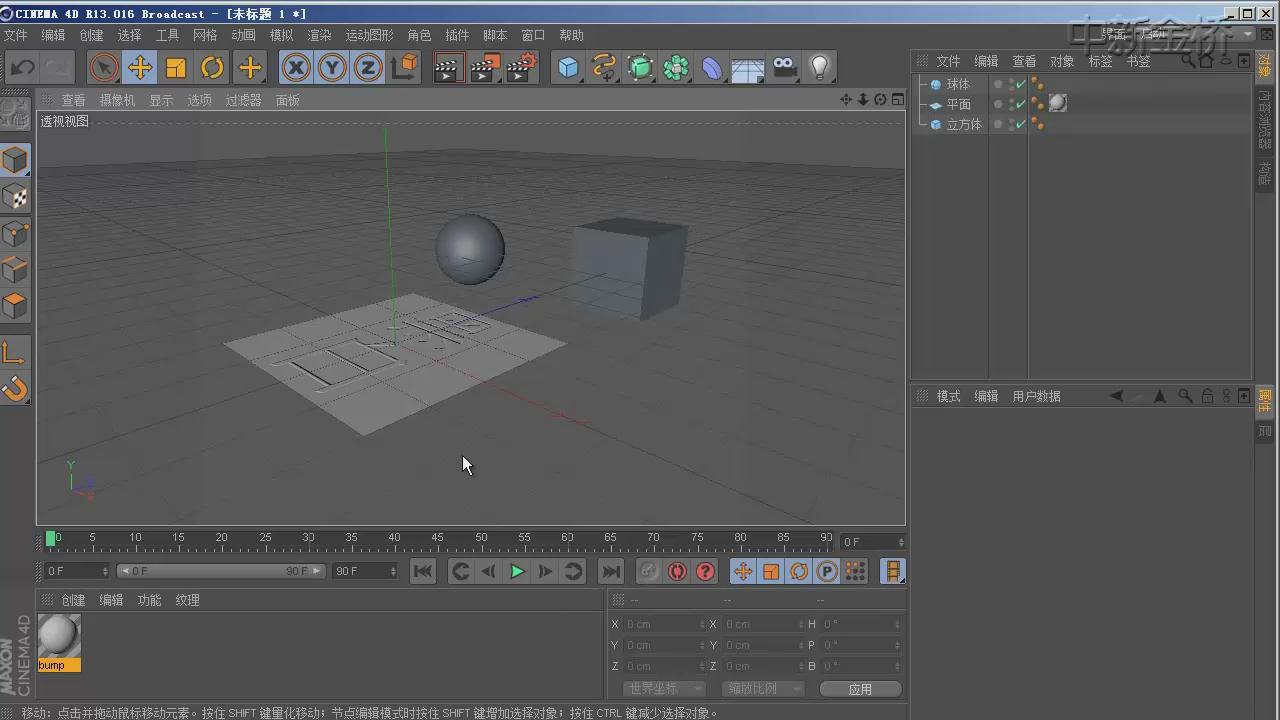The image size is (1280, 720).
Task: Toggle the 立方体 enable checkmark
Action: [x=1021, y=124]
